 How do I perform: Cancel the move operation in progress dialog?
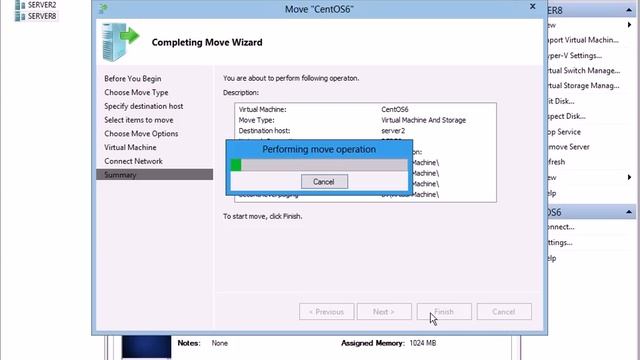(324, 182)
